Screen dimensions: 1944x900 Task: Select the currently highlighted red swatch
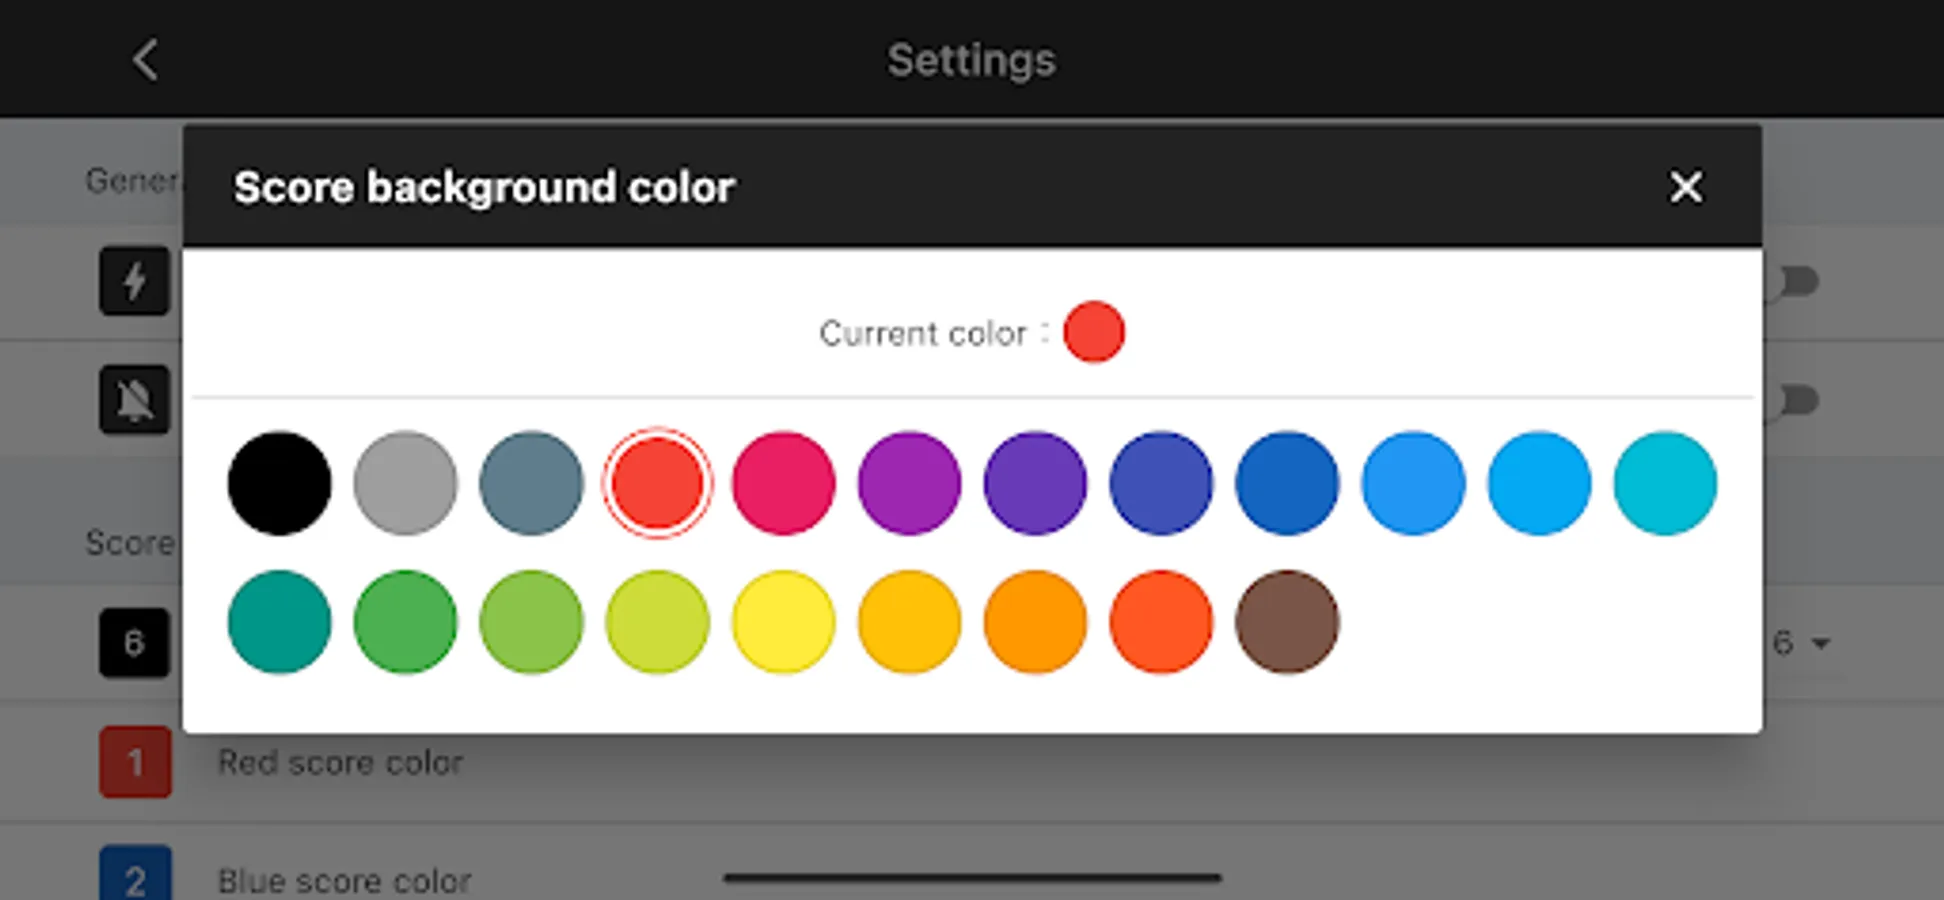[657, 483]
